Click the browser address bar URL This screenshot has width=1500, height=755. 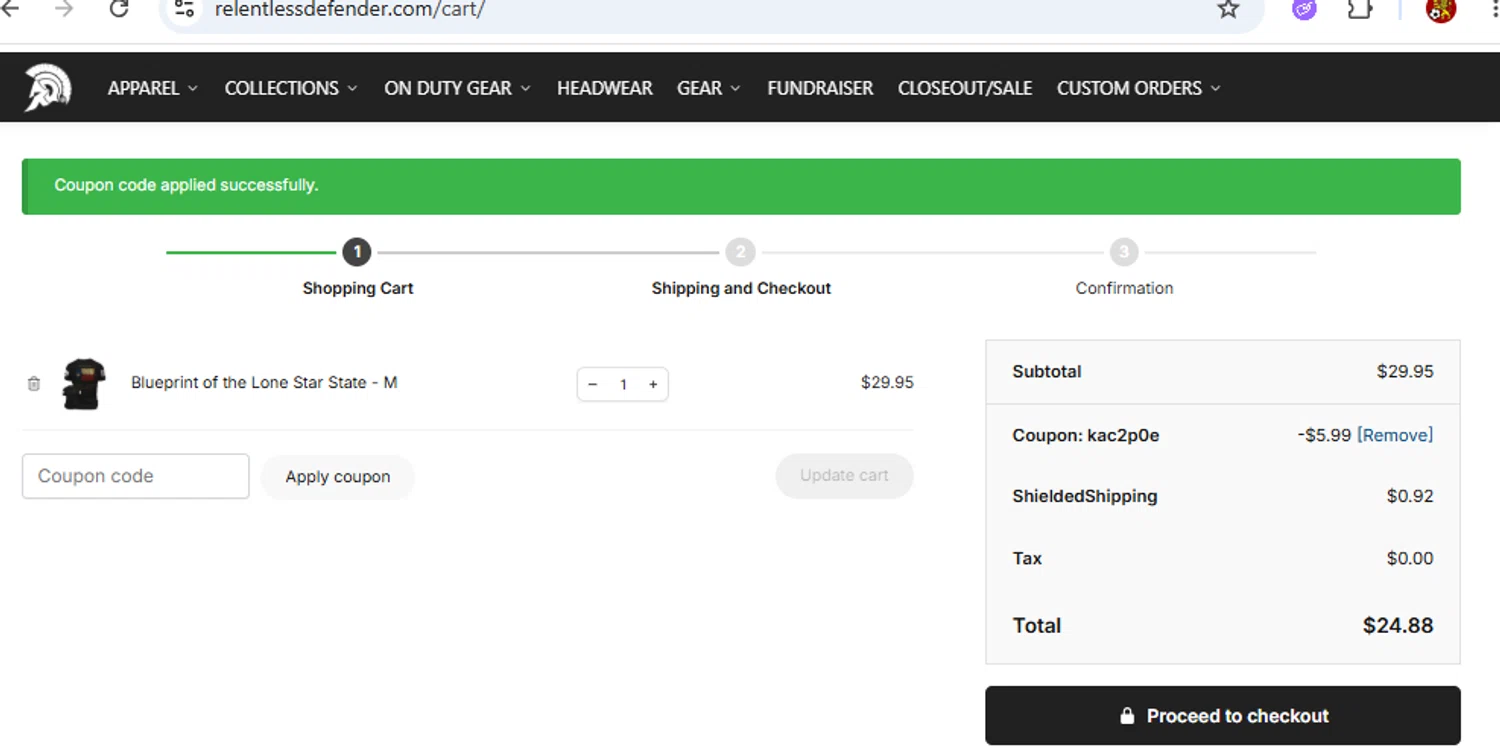pyautogui.click(x=350, y=10)
